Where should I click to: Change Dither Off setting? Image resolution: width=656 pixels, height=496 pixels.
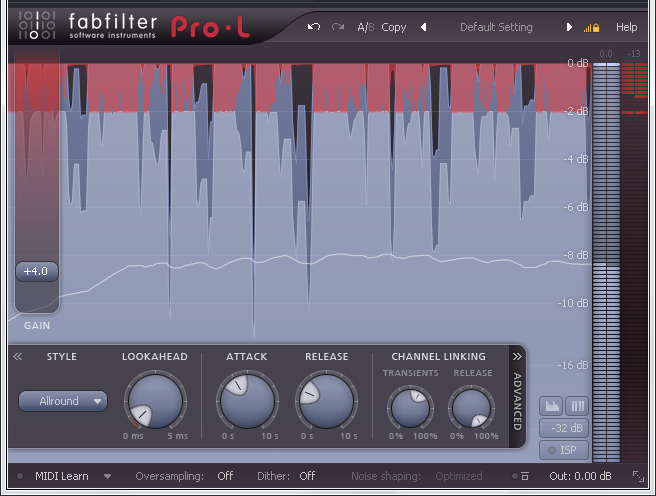click(x=307, y=476)
